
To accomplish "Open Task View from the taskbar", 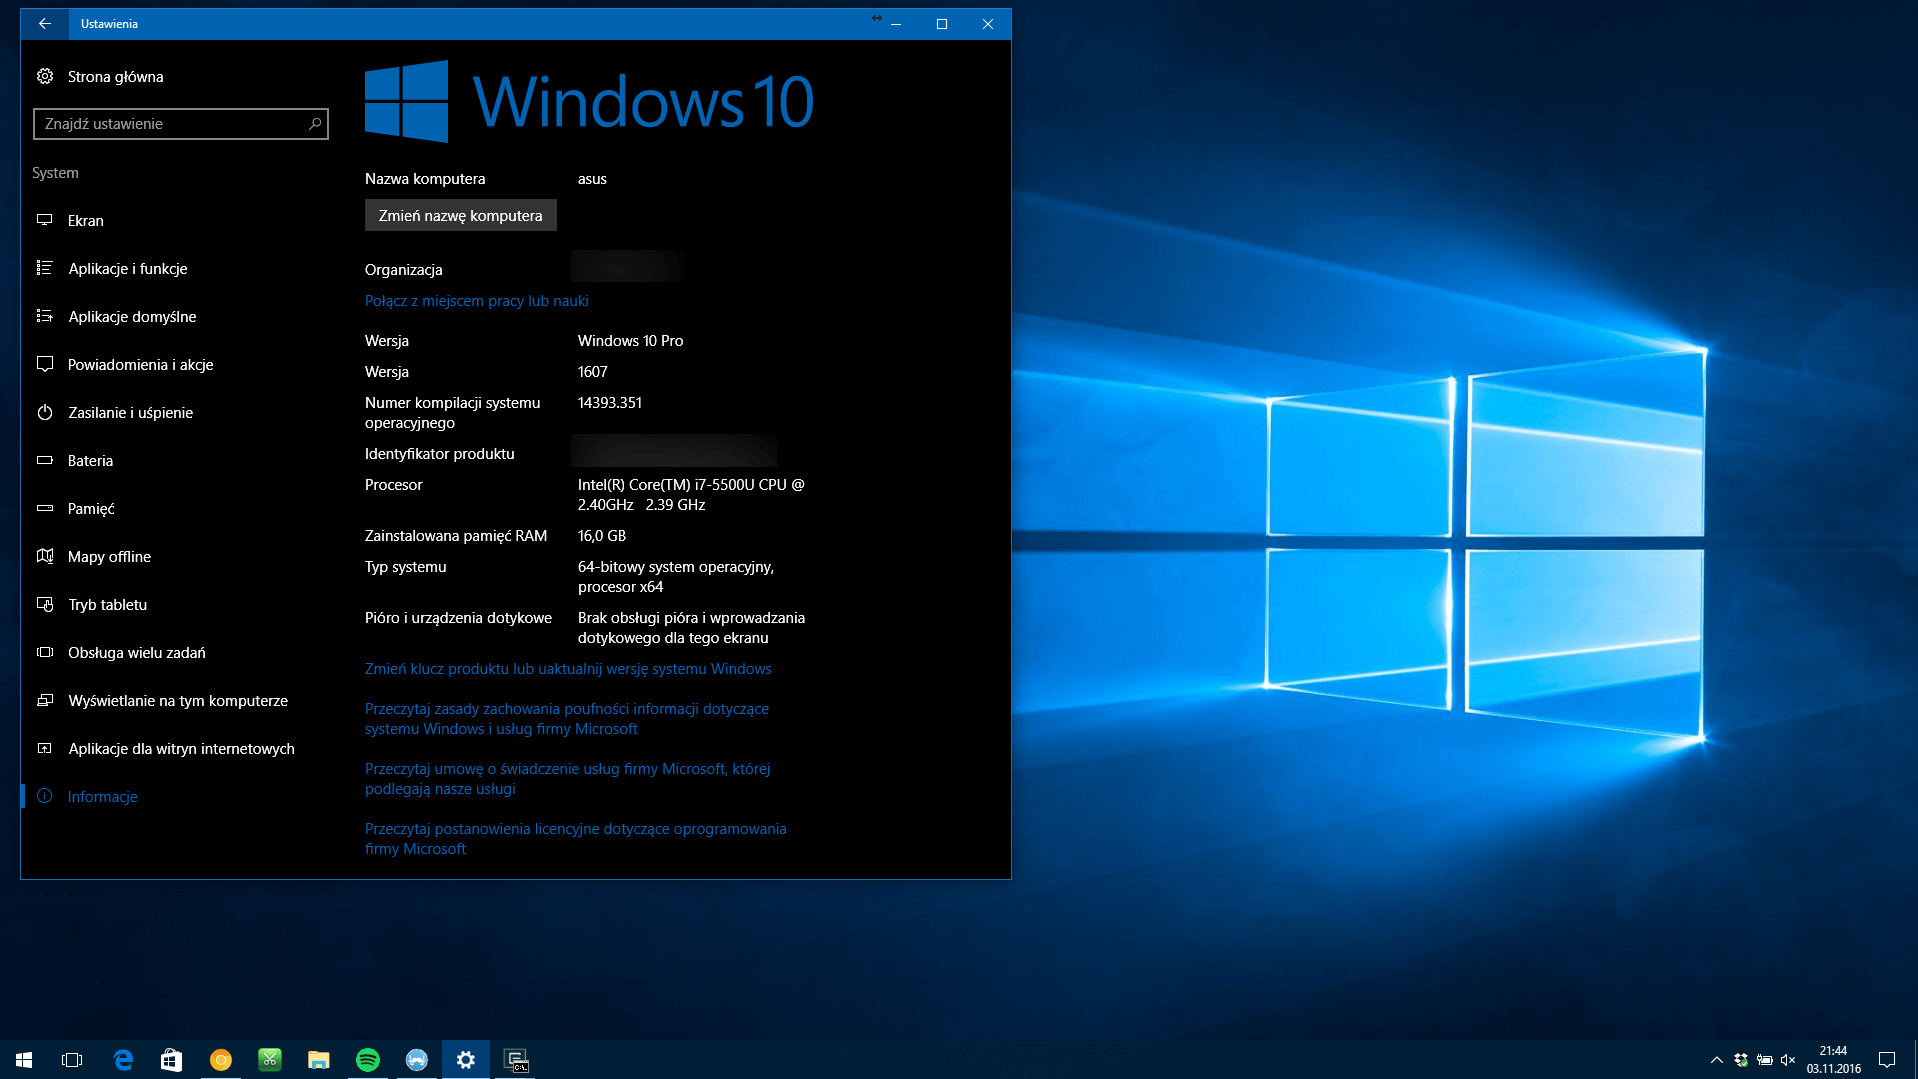I will [72, 1060].
